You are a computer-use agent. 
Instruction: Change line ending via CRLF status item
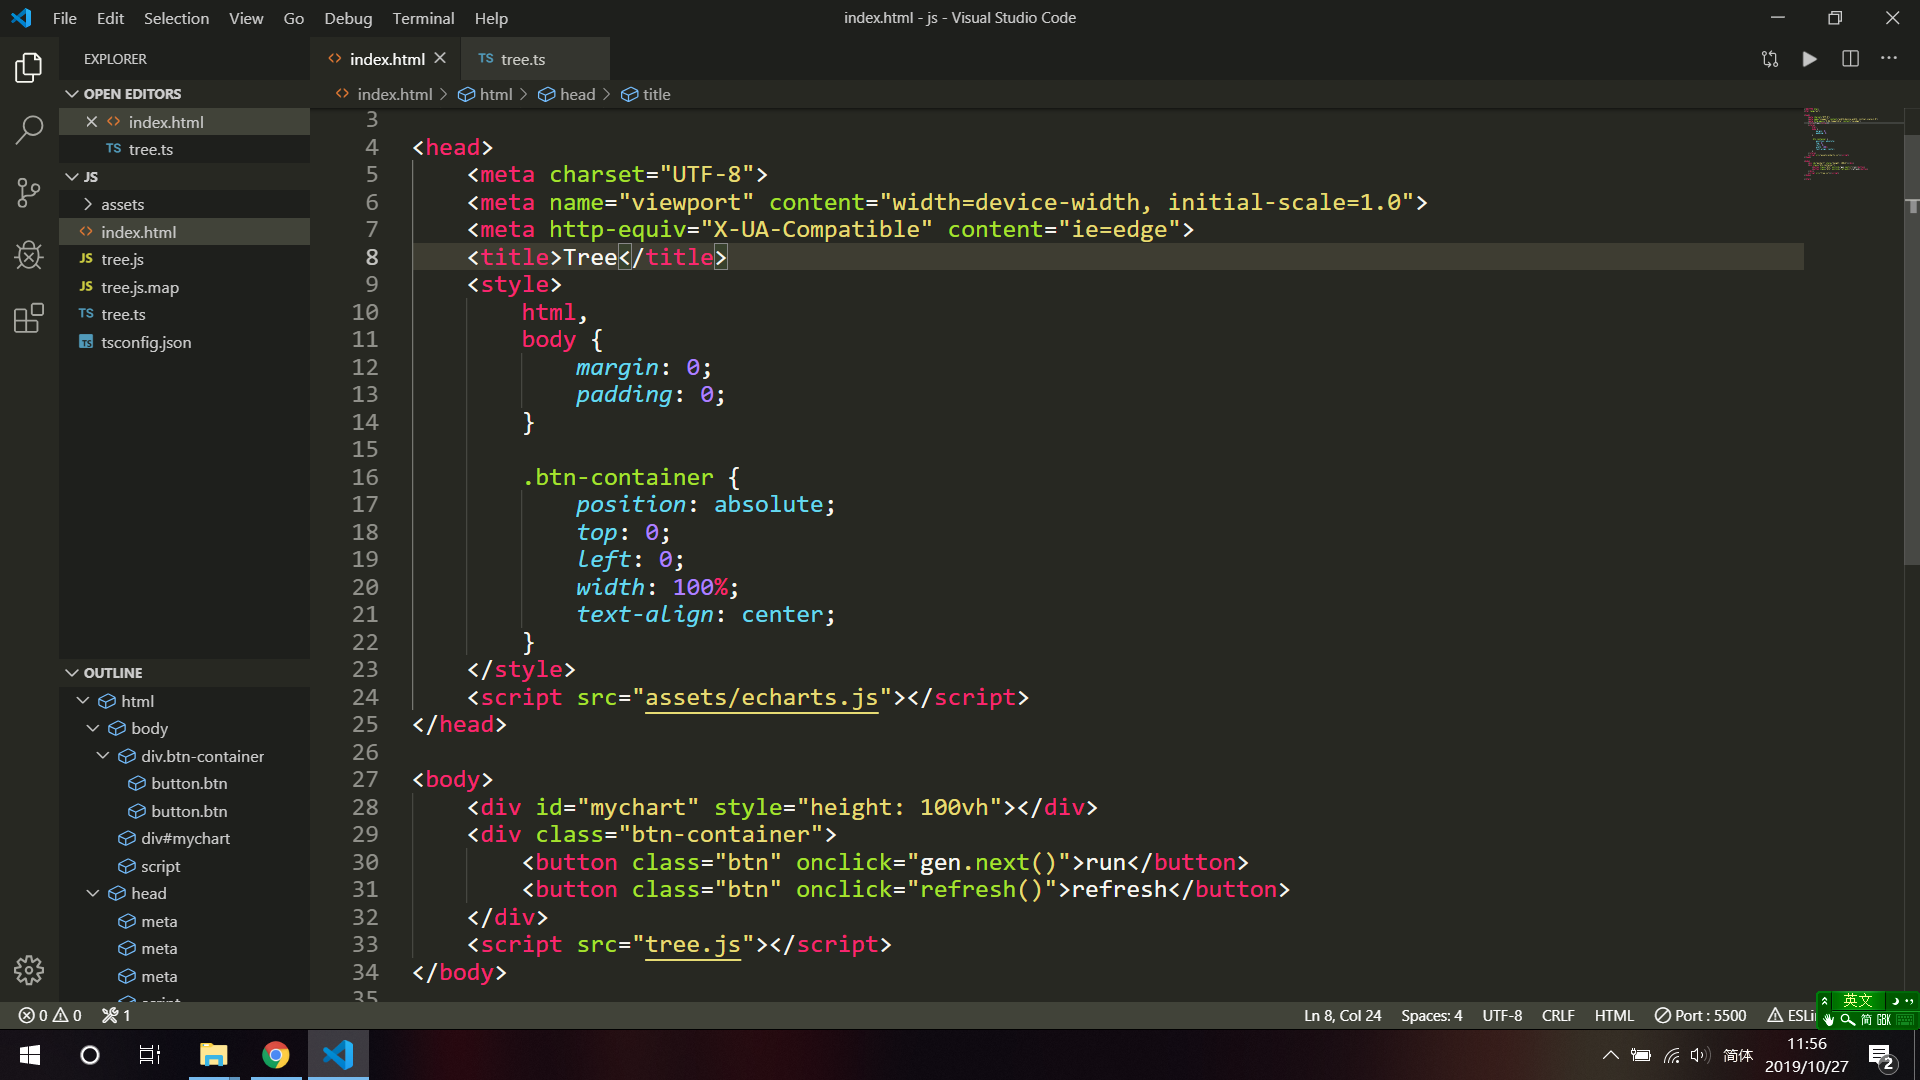point(1558,1015)
